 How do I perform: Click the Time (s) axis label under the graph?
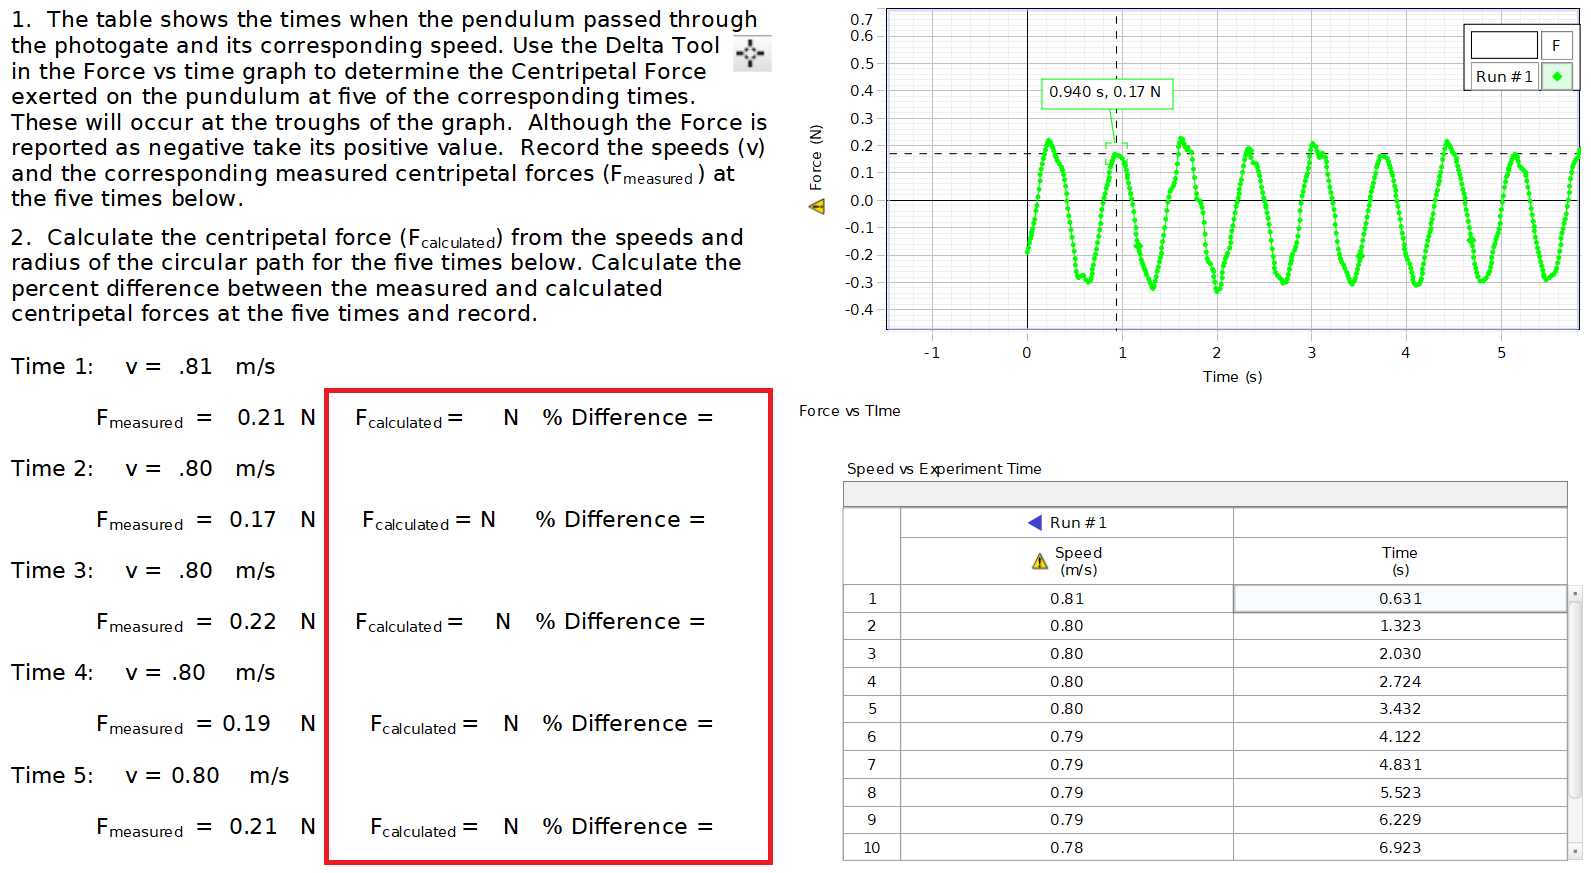coord(1232,377)
